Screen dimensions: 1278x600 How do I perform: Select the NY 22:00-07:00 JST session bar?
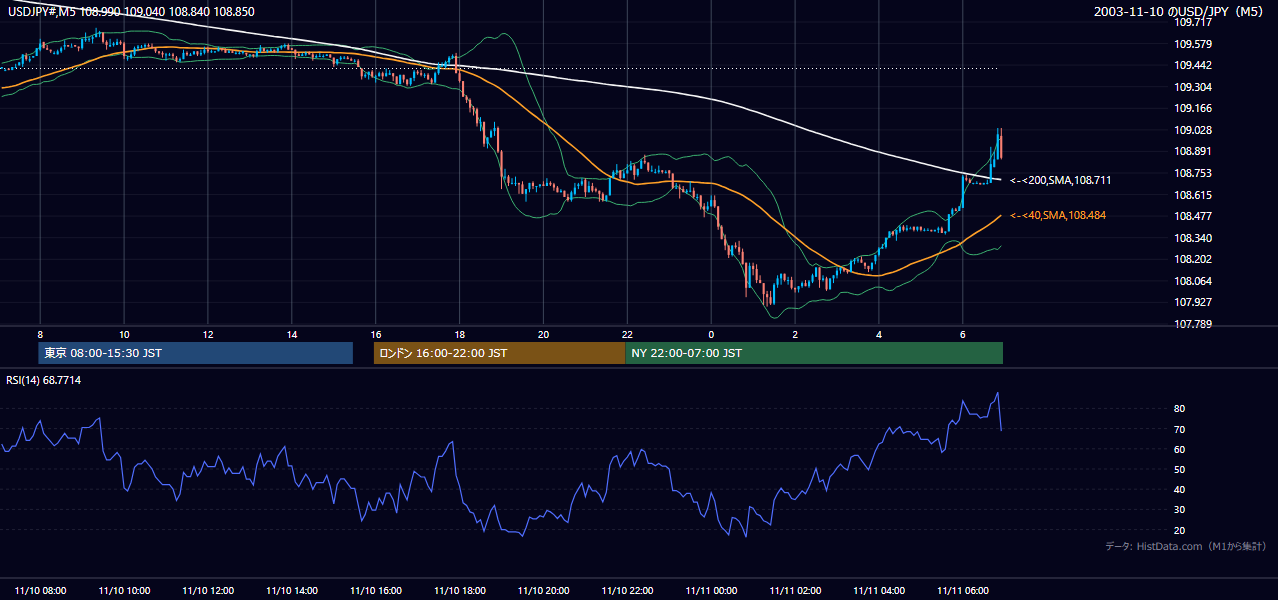coord(814,353)
